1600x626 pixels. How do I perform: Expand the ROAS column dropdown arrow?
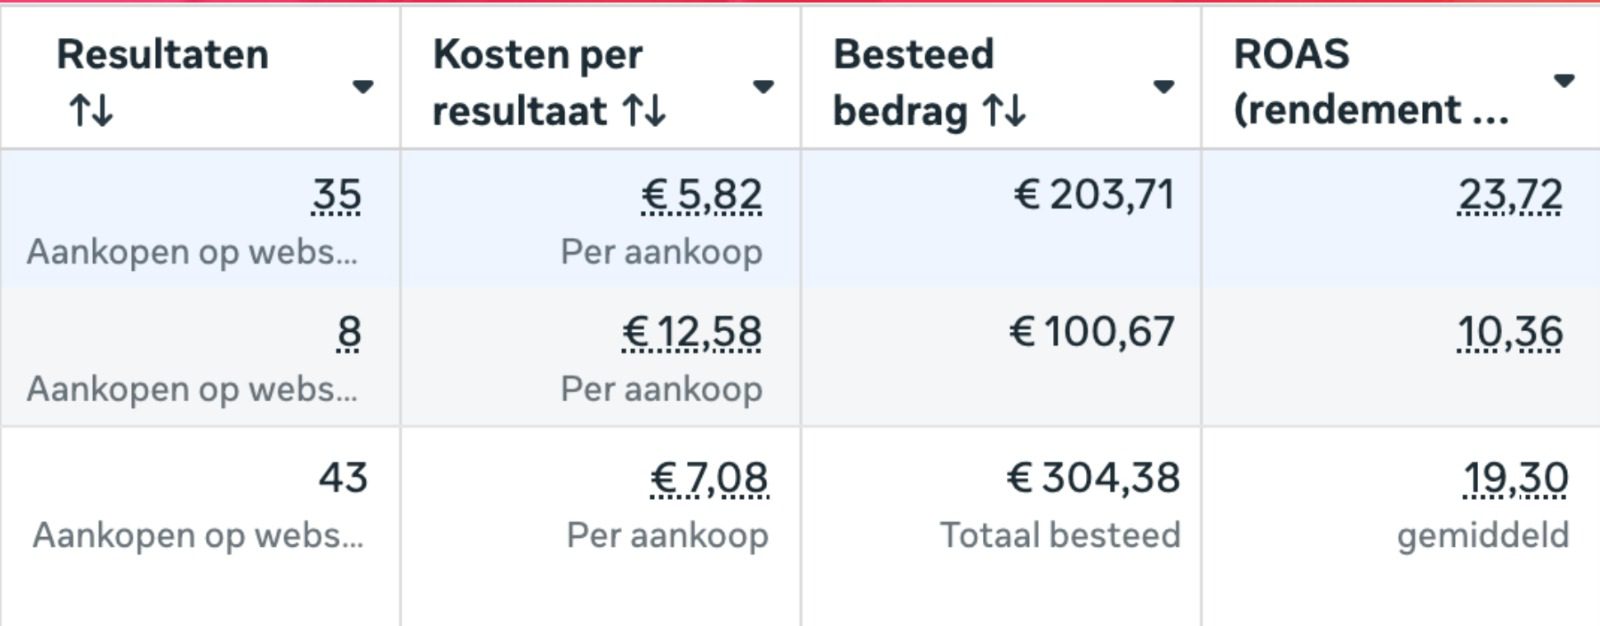tap(1564, 81)
